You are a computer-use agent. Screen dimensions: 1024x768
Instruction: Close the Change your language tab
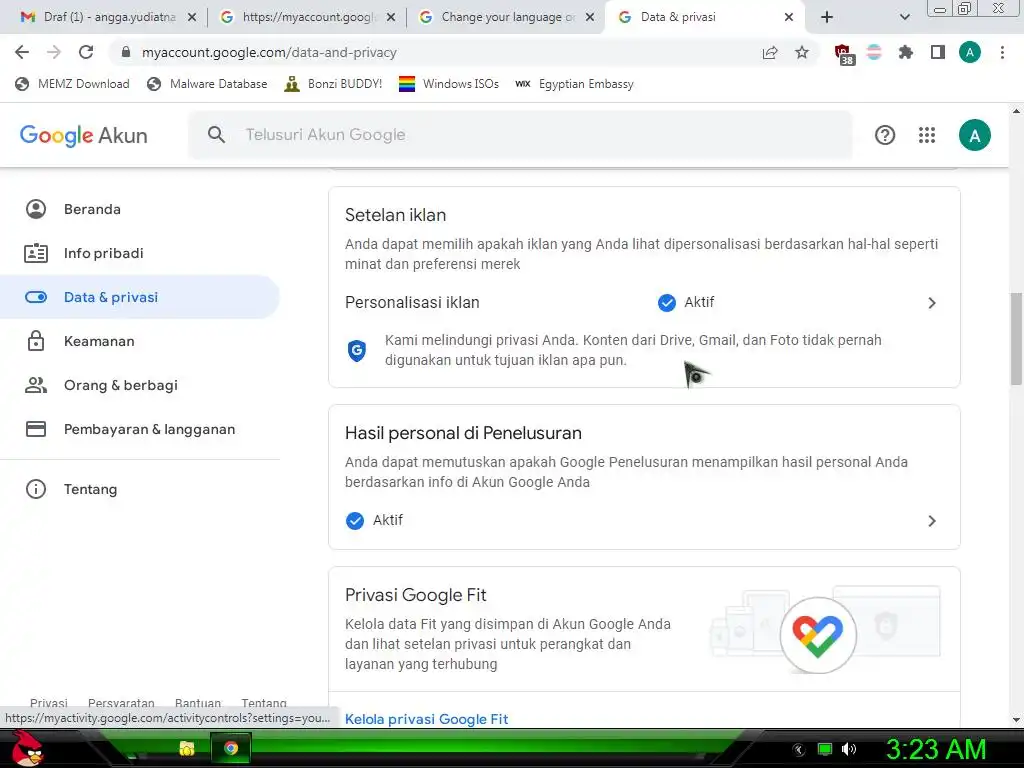coord(590,17)
